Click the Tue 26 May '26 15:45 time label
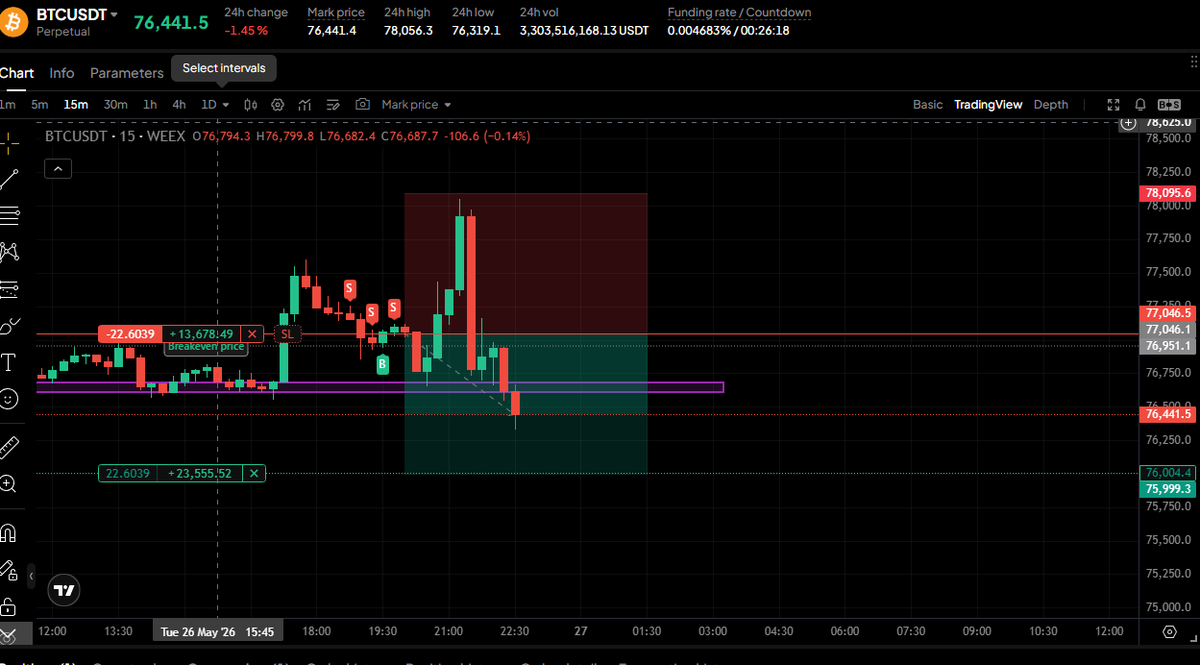Screen dimensions: 1200x665 click(219, 632)
